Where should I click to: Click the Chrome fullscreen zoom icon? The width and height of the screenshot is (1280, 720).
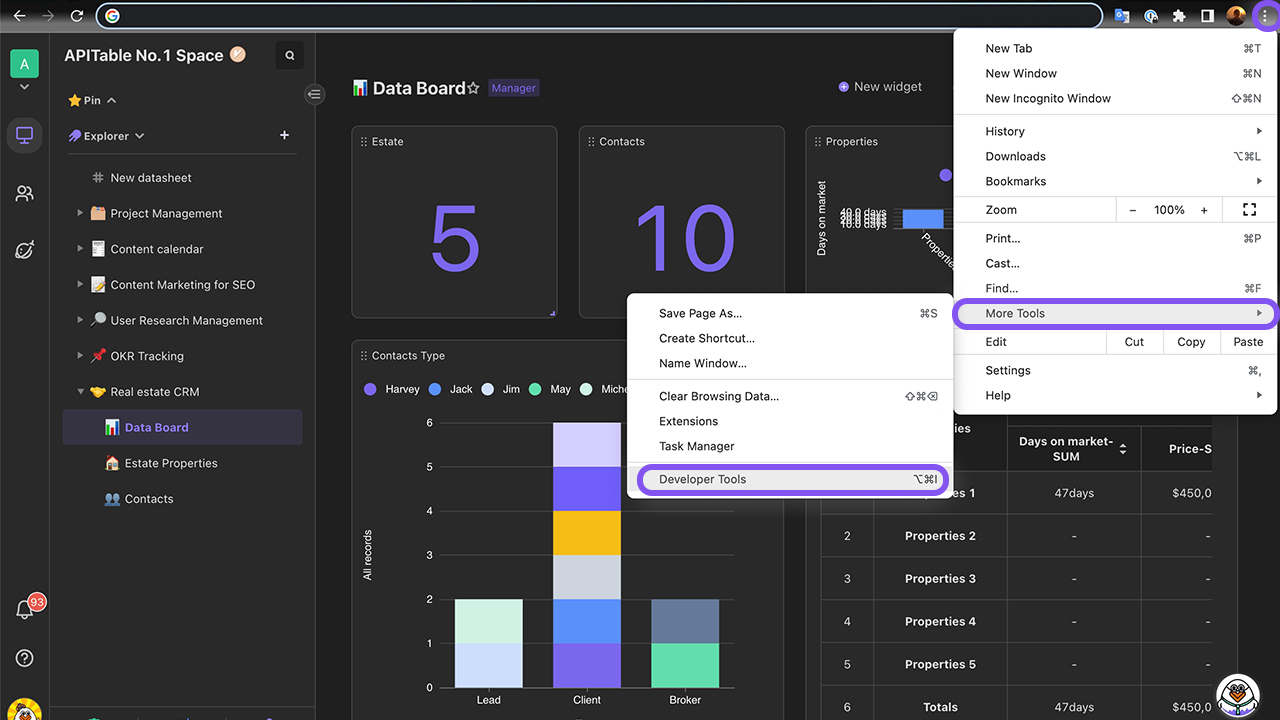[x=1249, y=210]
